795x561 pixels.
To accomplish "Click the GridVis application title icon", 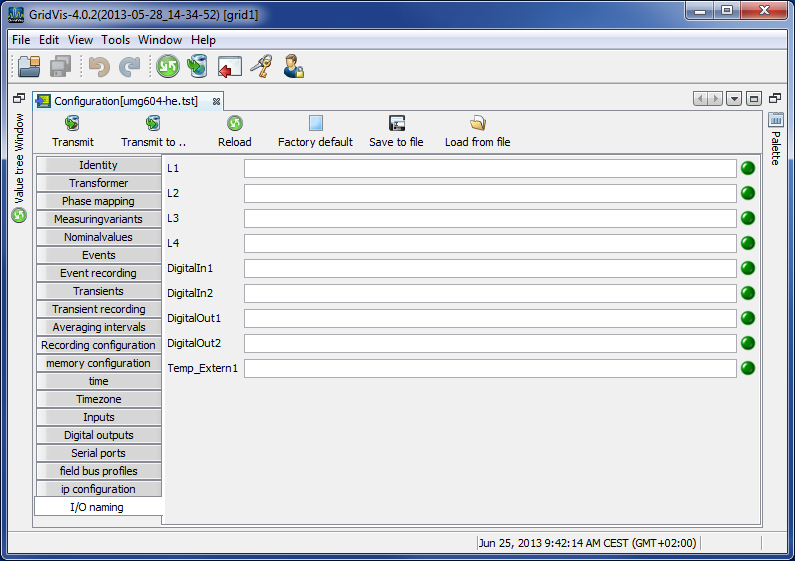I will click(x=16, y=14).
